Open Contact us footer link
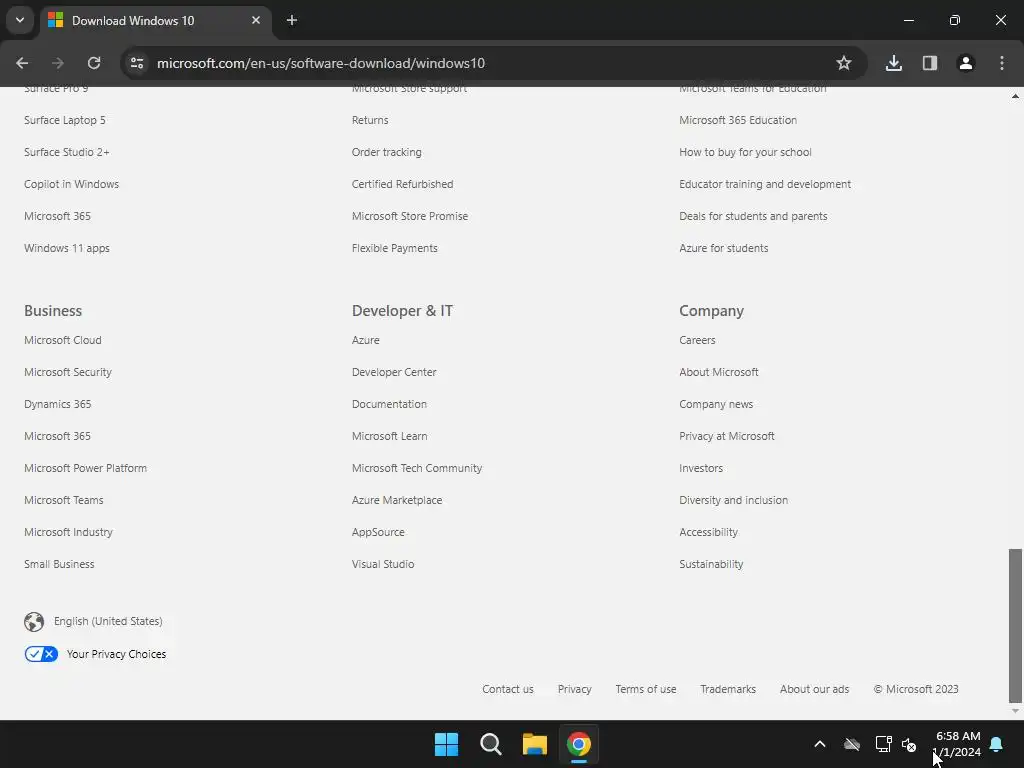 (507, 689)
